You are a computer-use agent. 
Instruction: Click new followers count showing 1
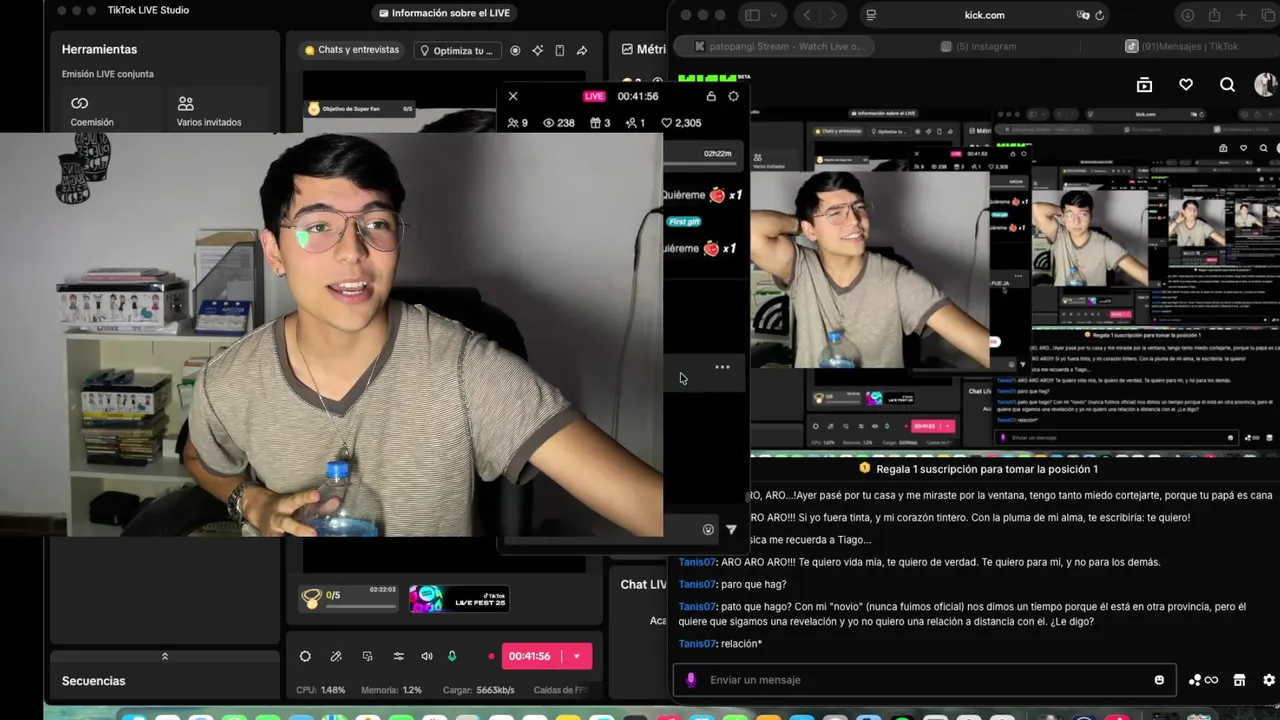[635, 123]
